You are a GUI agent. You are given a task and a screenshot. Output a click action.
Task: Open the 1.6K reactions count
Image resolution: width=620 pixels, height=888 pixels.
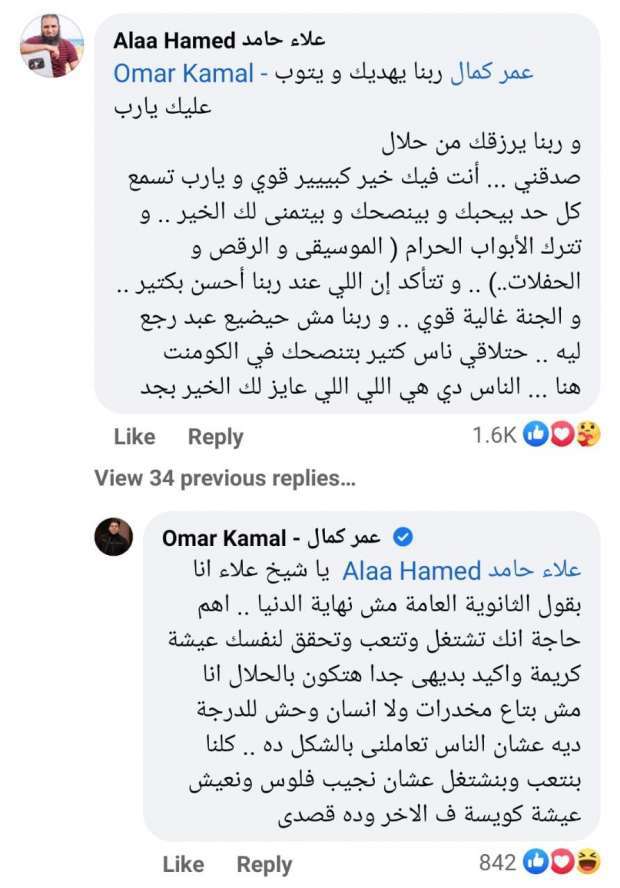coord(494,435)
